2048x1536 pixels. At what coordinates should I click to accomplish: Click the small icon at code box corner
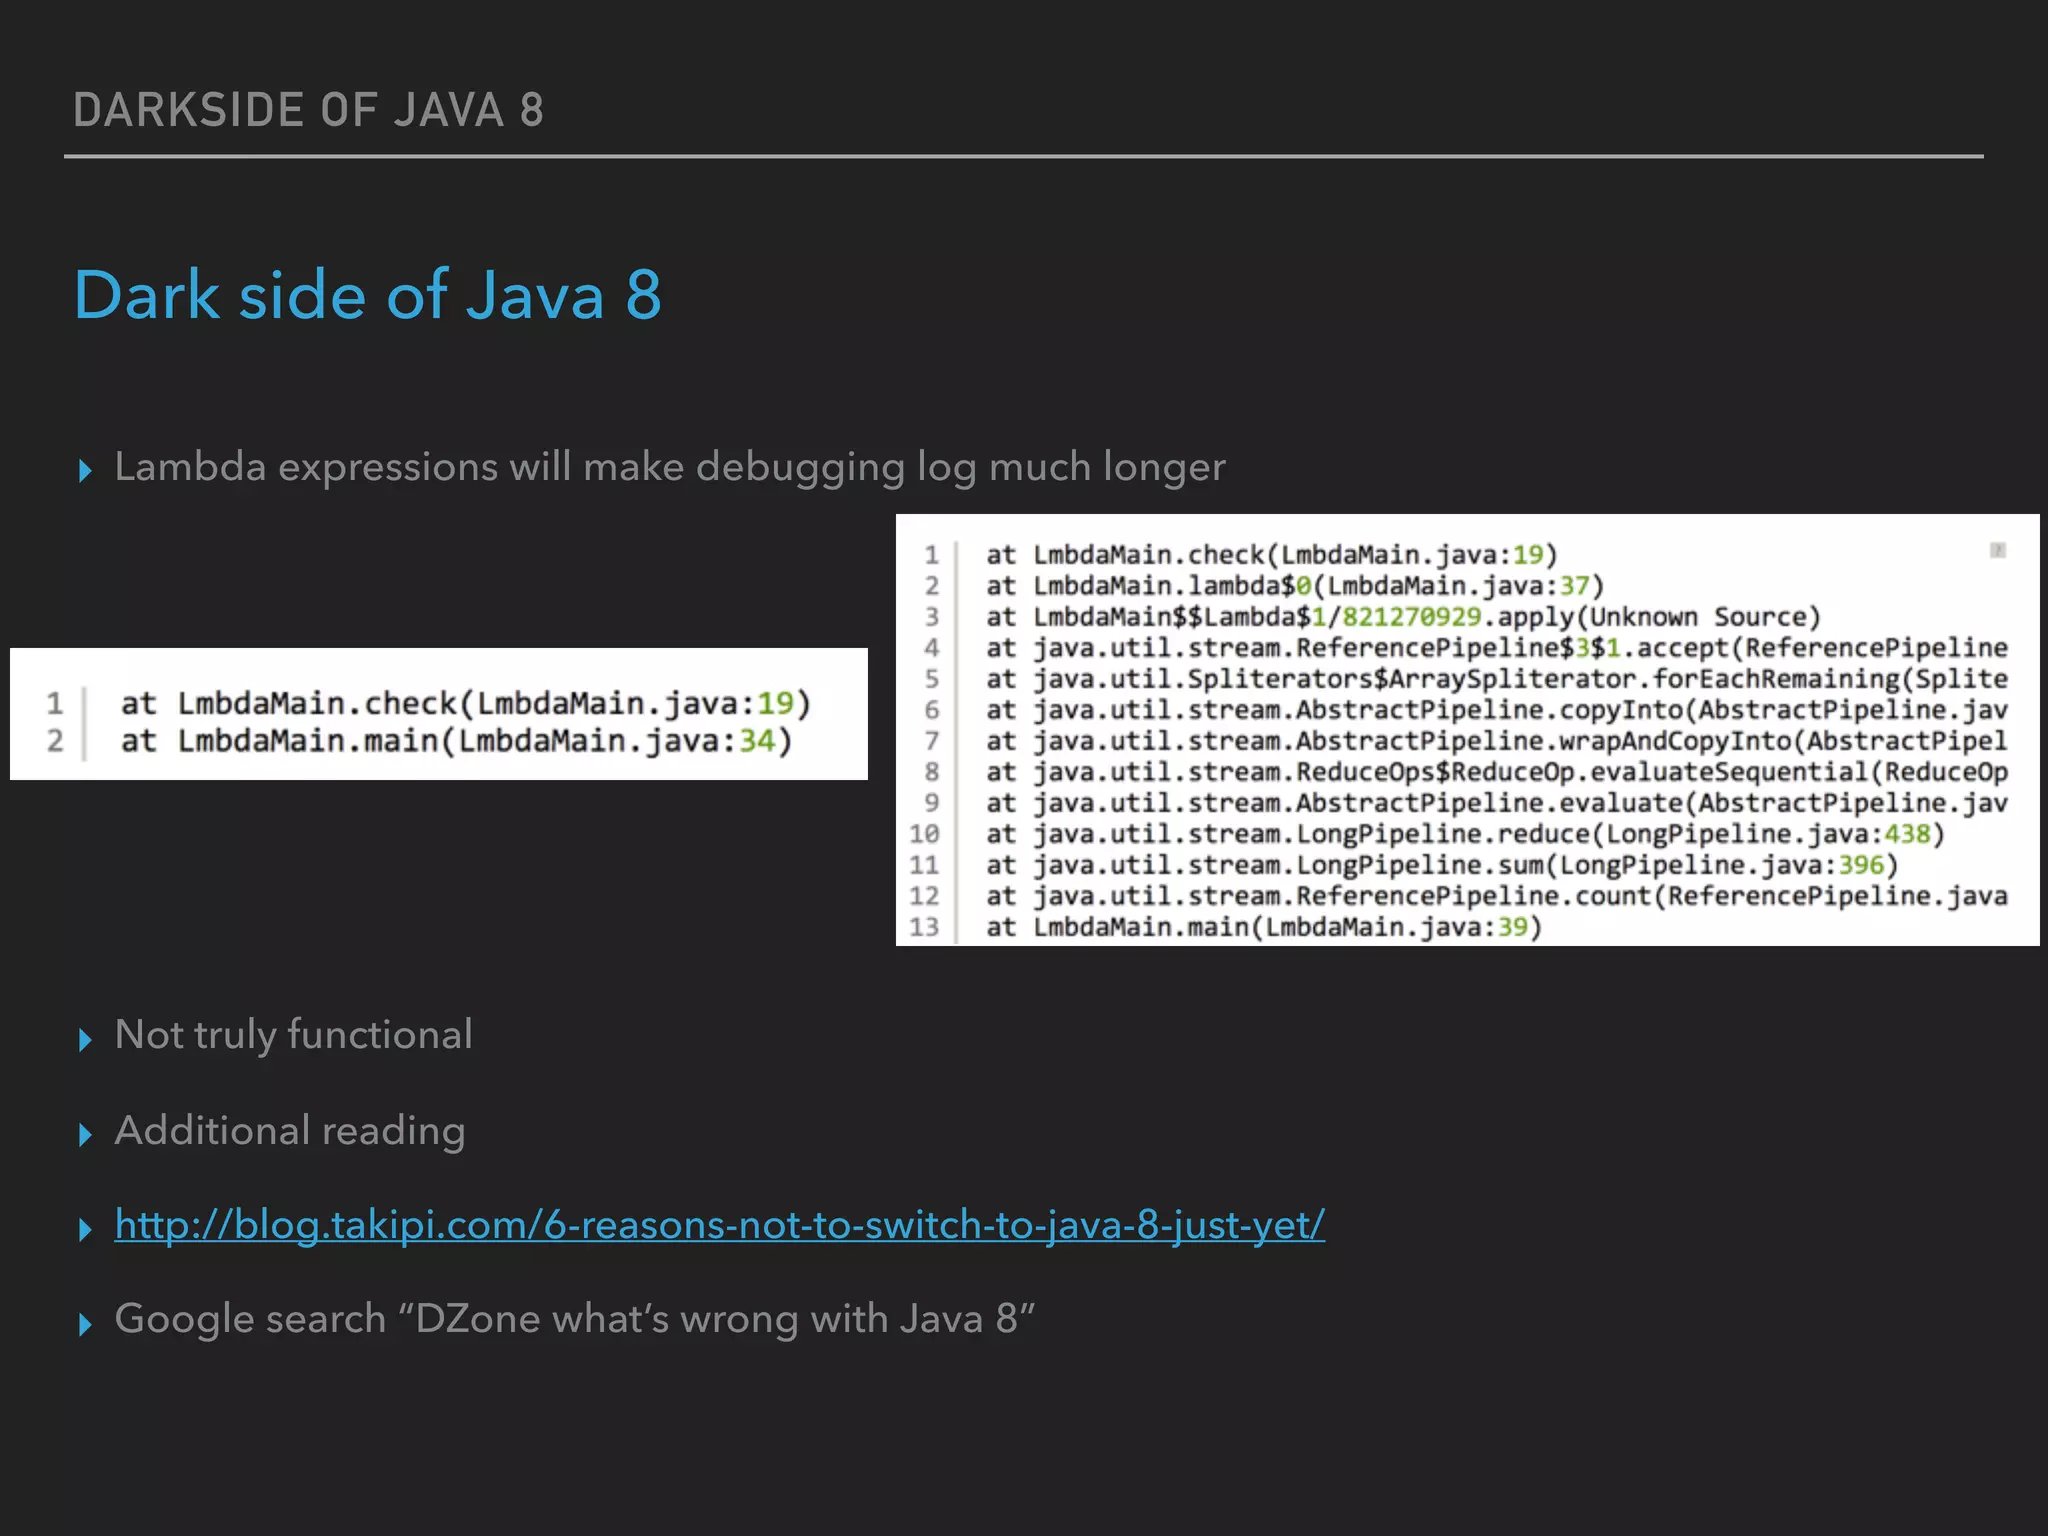(1998, 550)
